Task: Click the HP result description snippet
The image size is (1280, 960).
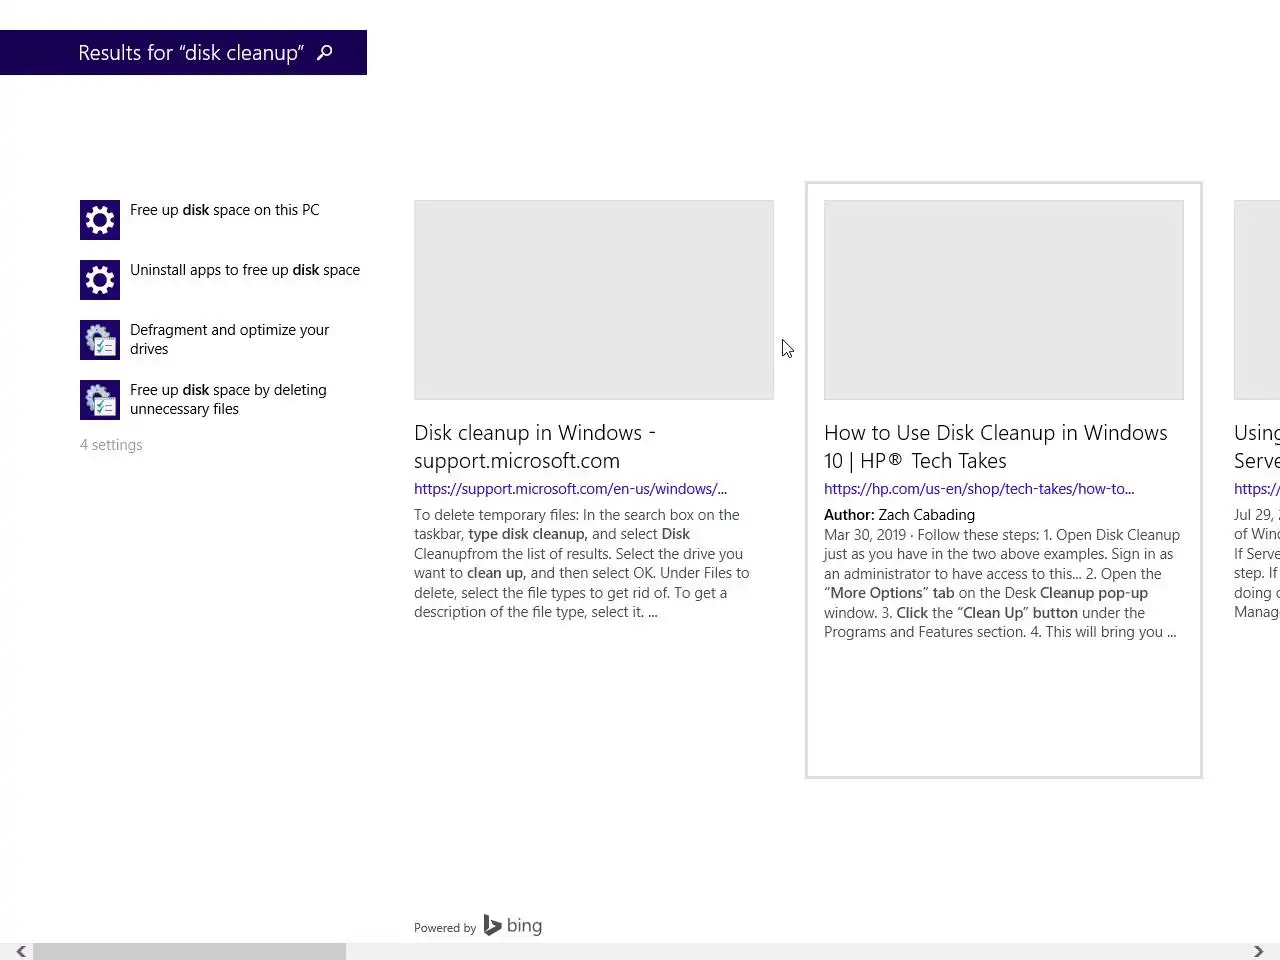Action: (x=1002, y=583)
